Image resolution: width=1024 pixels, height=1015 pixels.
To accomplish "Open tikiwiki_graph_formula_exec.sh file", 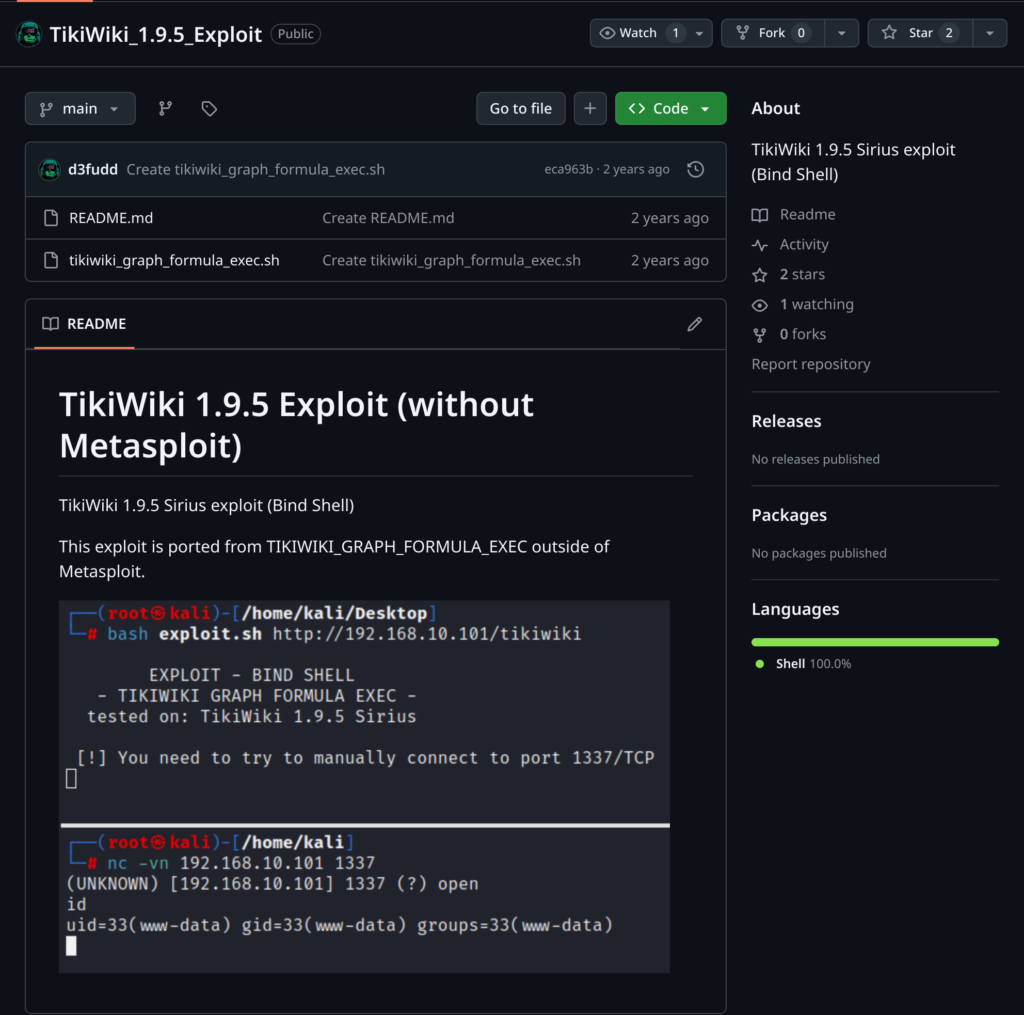I will tap(174, 261).
